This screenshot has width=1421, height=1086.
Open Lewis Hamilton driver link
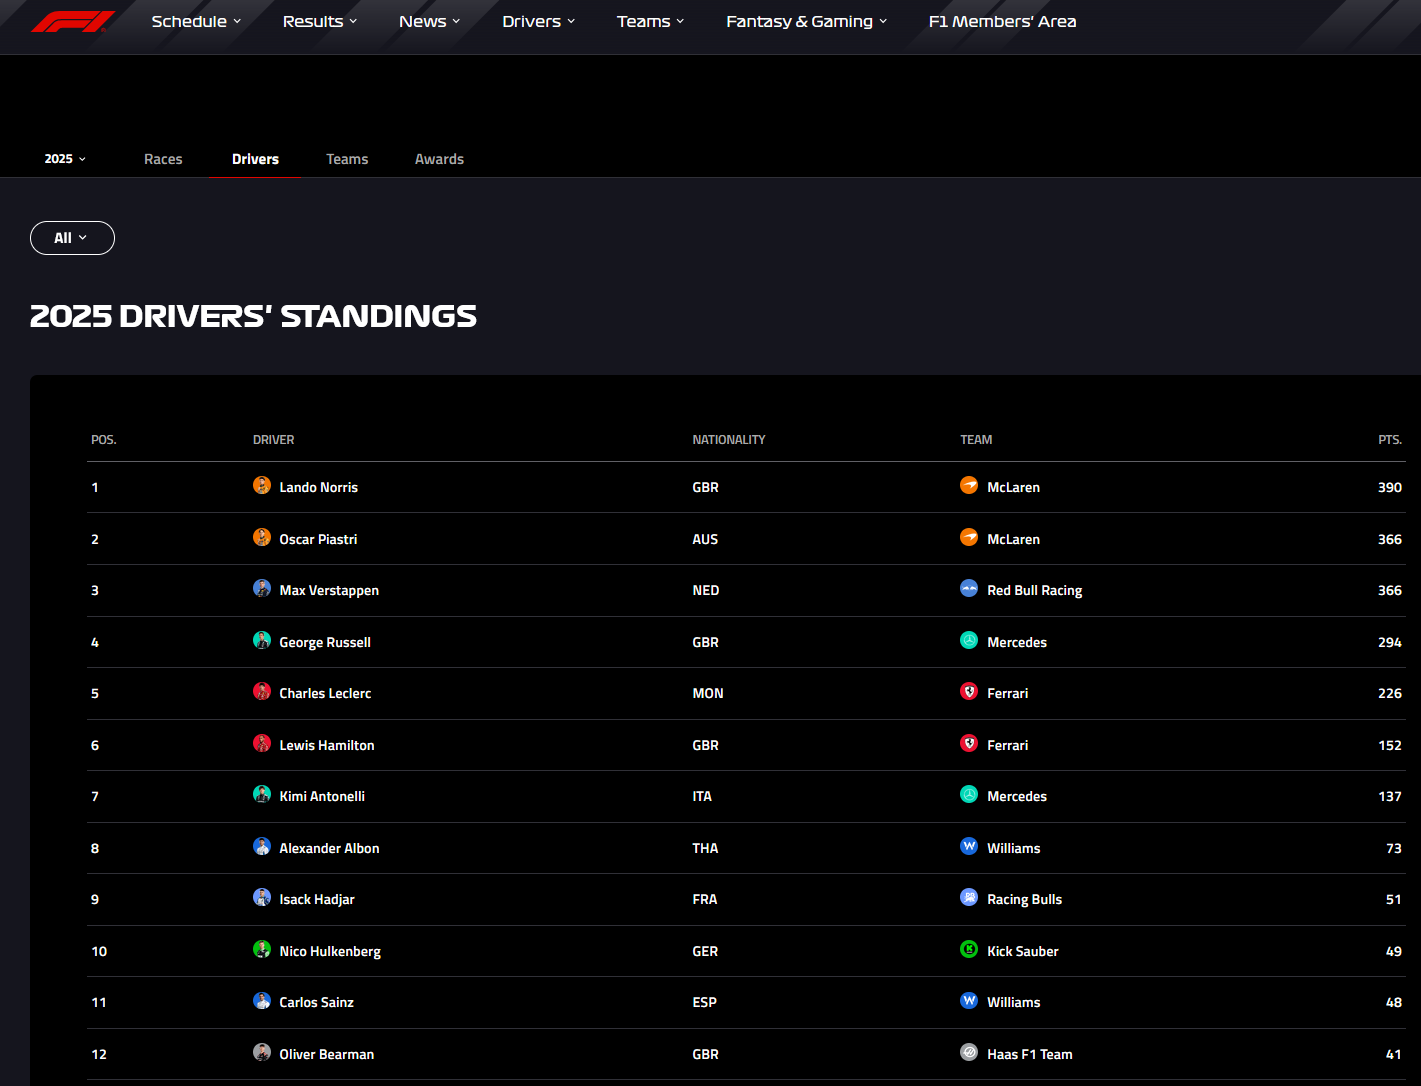tap(327, 745)
